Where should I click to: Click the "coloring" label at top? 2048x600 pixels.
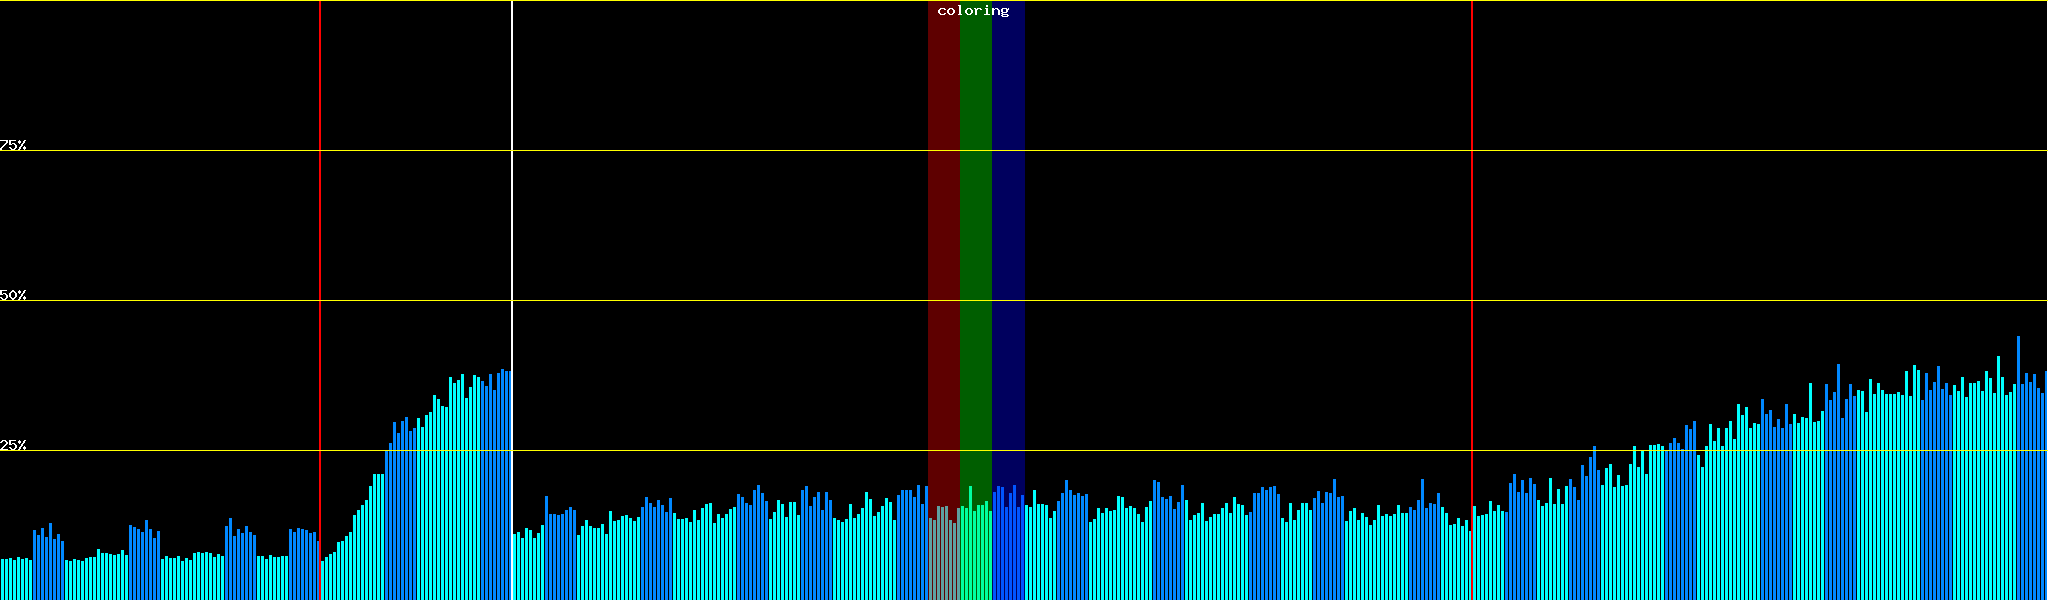pyautogui.click(x=973, y=11)
